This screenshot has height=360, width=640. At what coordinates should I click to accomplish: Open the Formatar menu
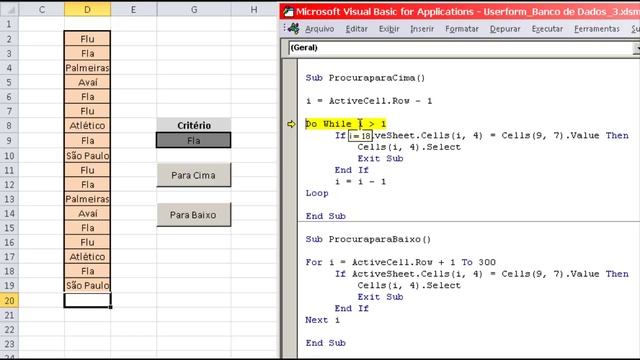(x=462, y=29)
